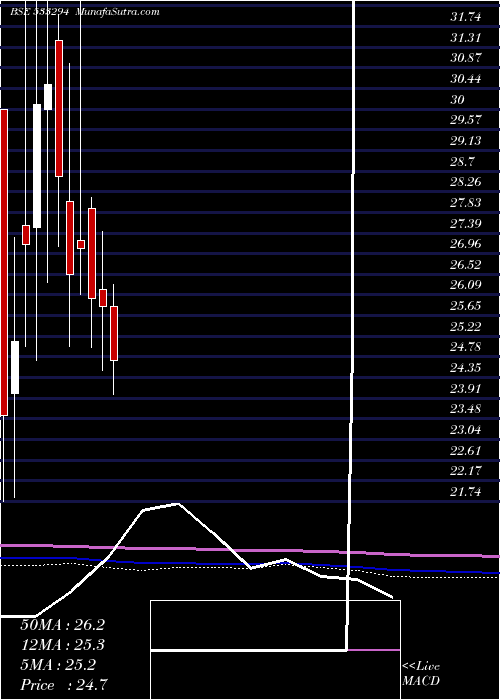Select the 22.61 price level label
The image size is (500, 700).
point(465,451)
